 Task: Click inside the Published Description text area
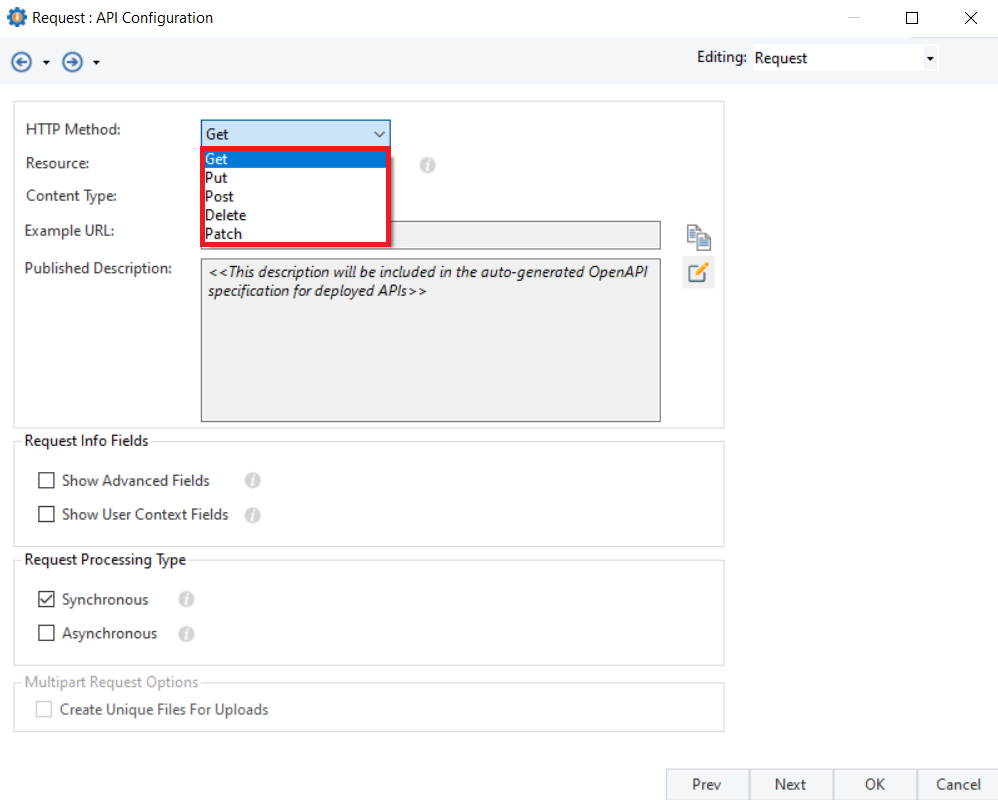point(430,350)
